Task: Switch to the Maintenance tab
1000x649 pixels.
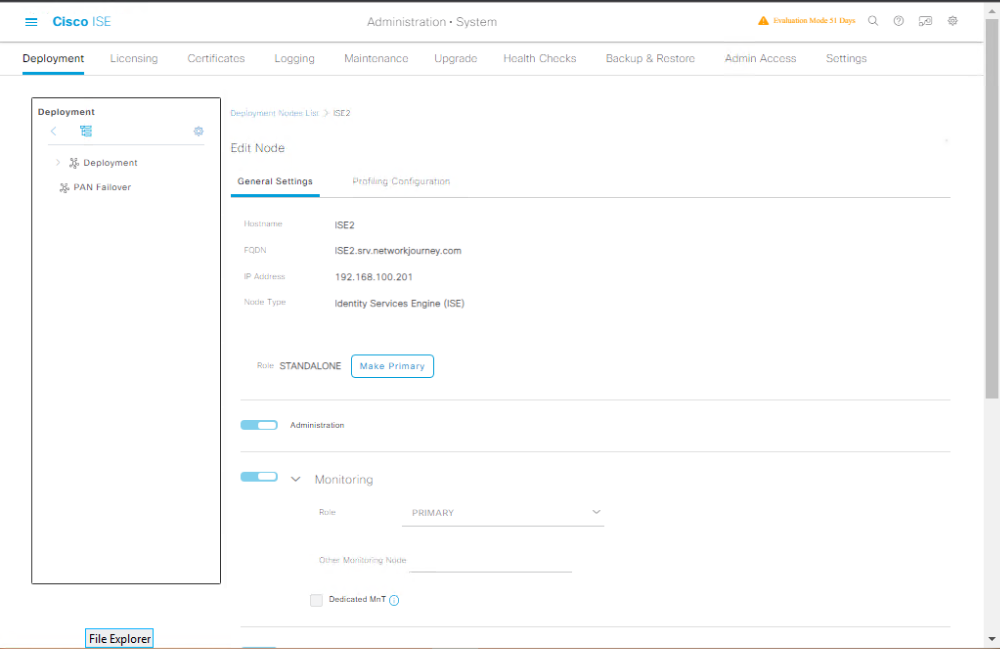Action: coord(376,58)
